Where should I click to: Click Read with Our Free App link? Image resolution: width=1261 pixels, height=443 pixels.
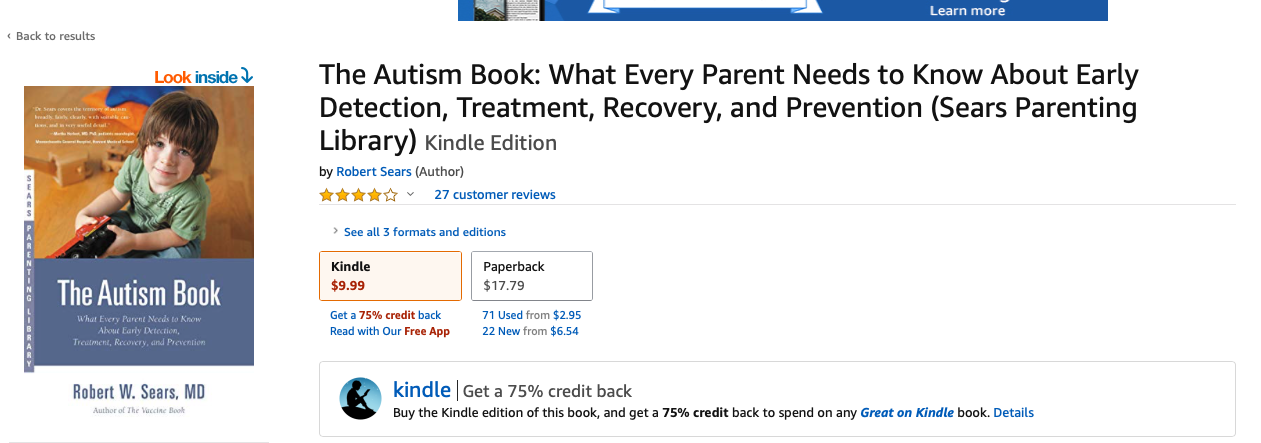[390, 331]
